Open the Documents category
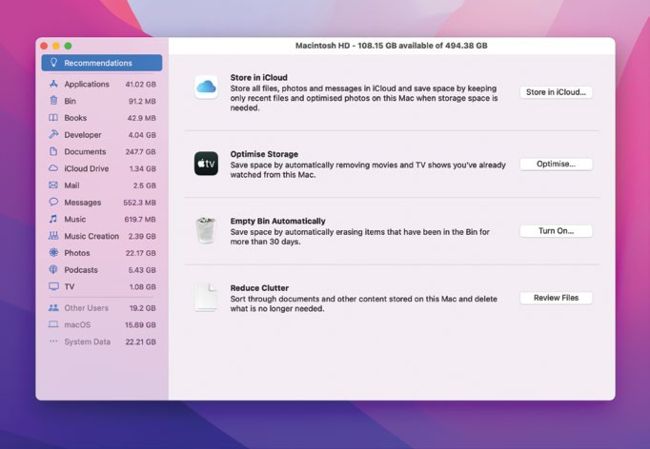Screen dimensions: 650x449 (x=85, y=152)
